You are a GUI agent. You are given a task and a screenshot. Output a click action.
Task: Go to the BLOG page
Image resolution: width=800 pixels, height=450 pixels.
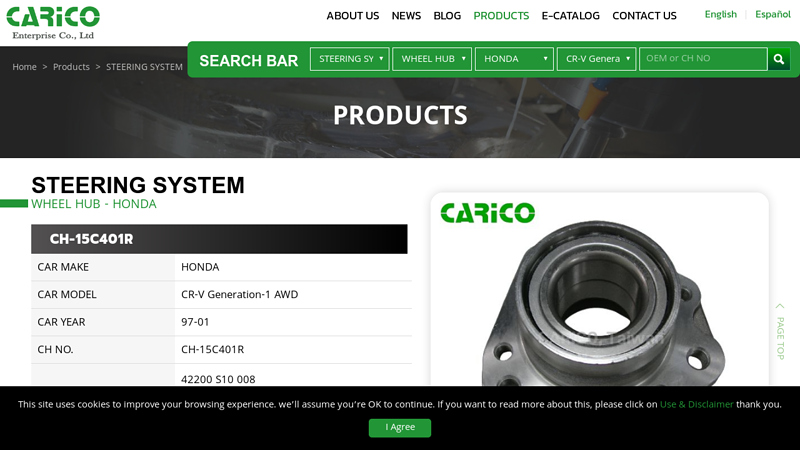(447, 16)
